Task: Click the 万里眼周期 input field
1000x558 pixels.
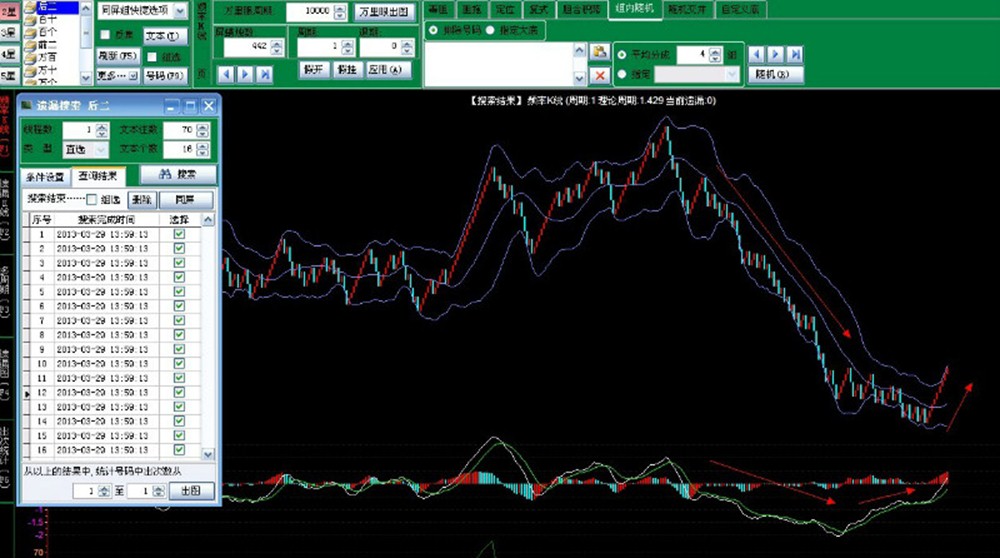Action: click(311, 12)
